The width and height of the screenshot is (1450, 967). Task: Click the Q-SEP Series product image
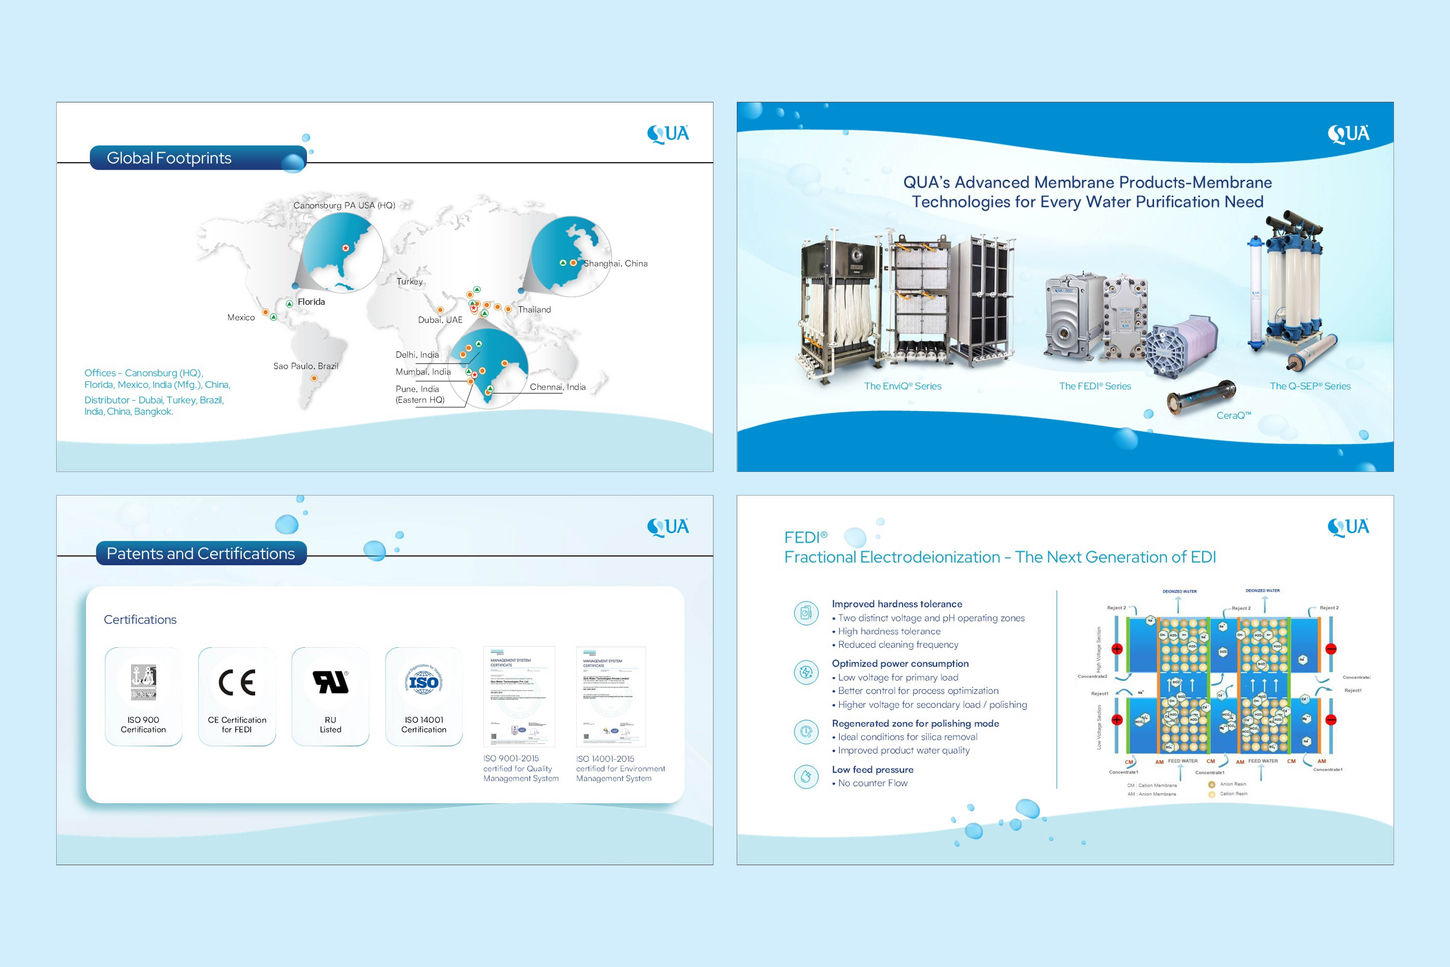[x=1295, y=290]
